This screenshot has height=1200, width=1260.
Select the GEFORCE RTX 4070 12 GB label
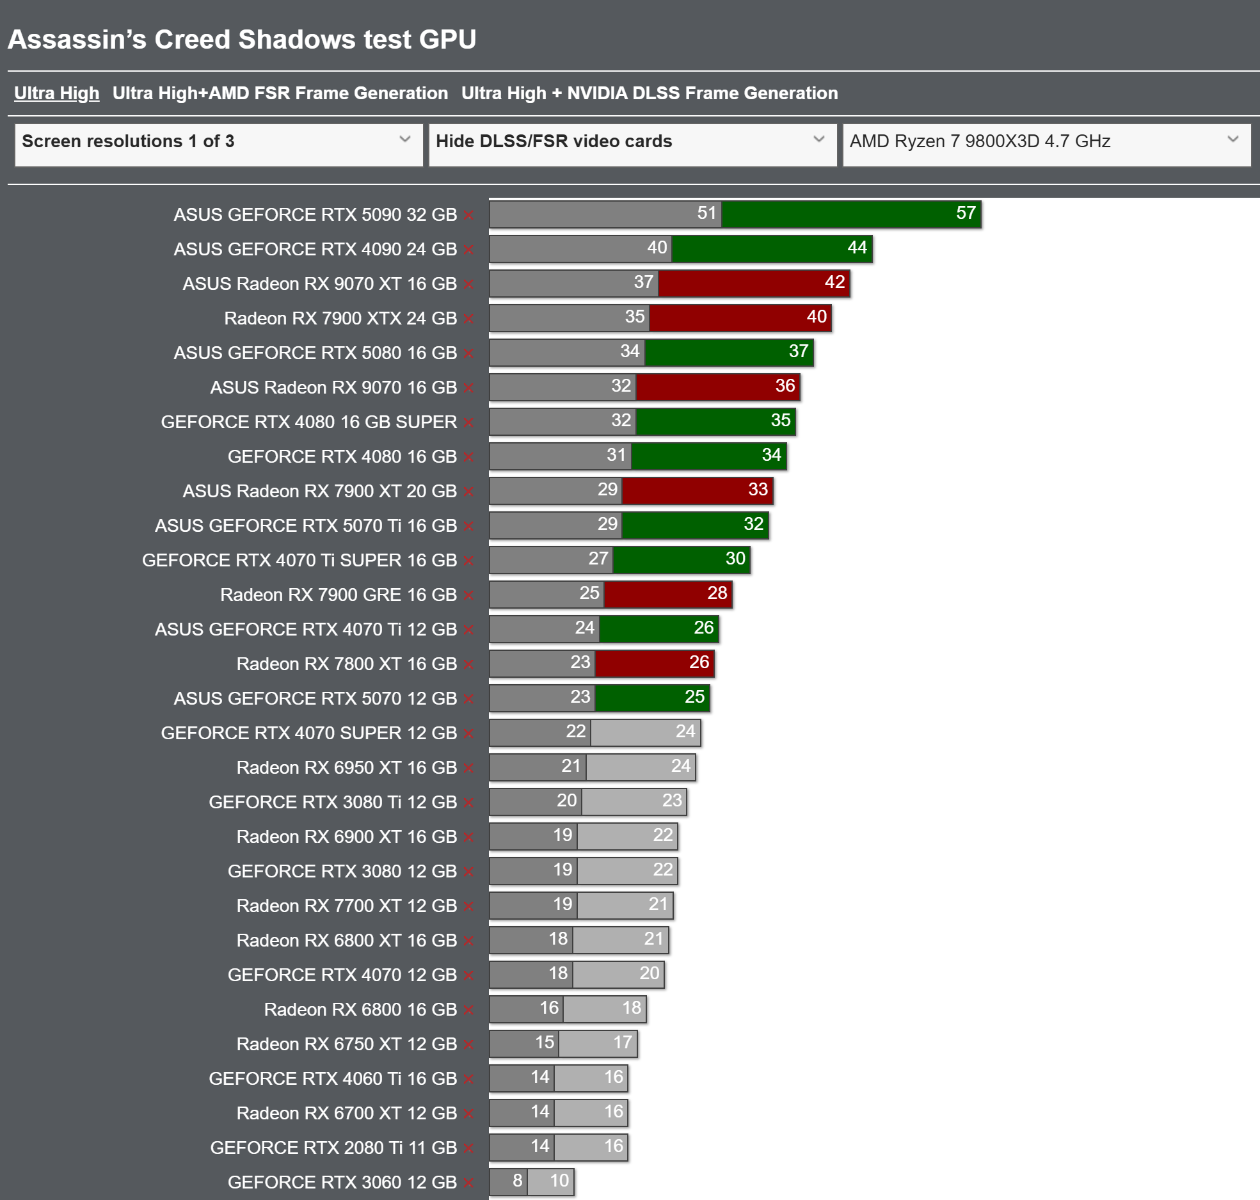(342, 975)
